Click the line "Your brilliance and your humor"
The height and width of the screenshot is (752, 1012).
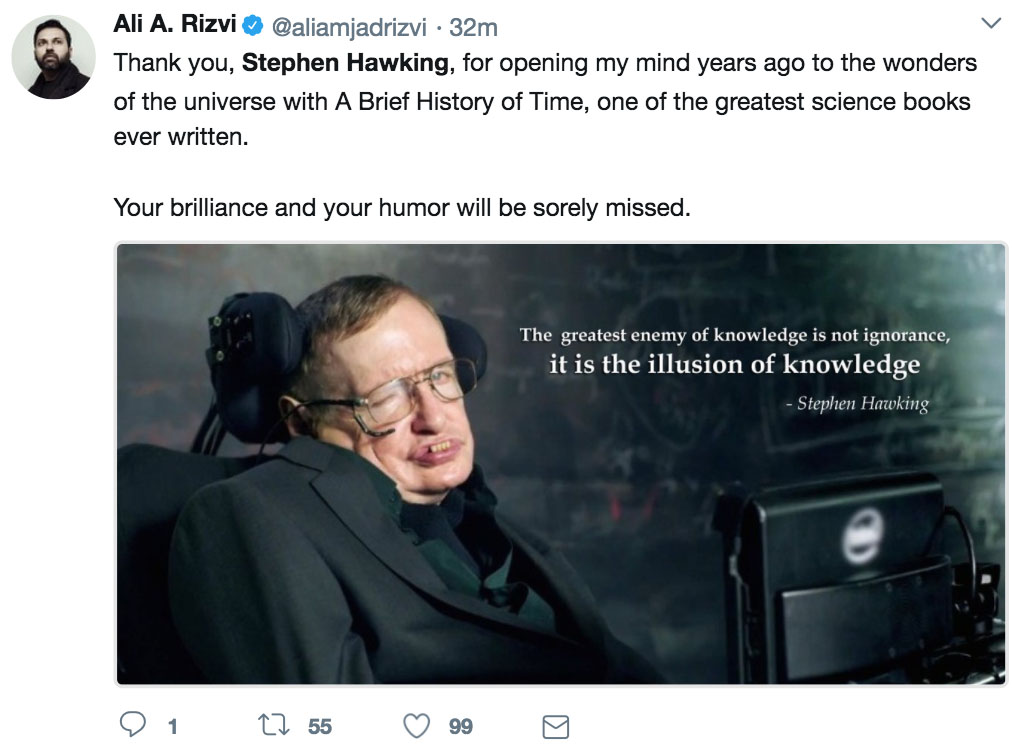click(401, 208)
